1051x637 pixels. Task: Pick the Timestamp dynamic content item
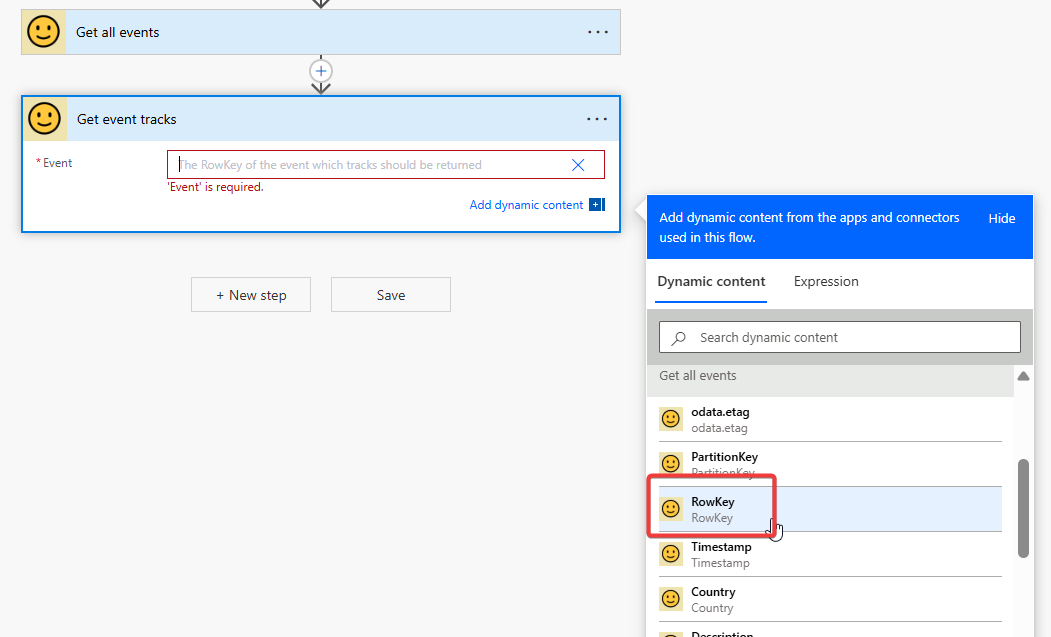tap(720, 554)
